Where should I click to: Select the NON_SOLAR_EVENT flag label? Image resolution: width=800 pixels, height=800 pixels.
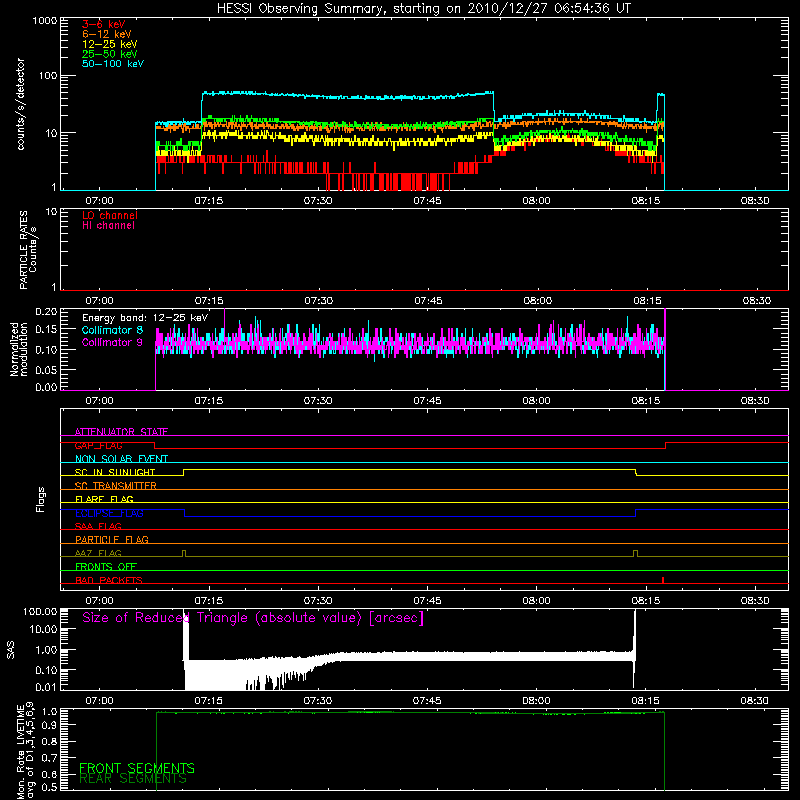(121, 459)
